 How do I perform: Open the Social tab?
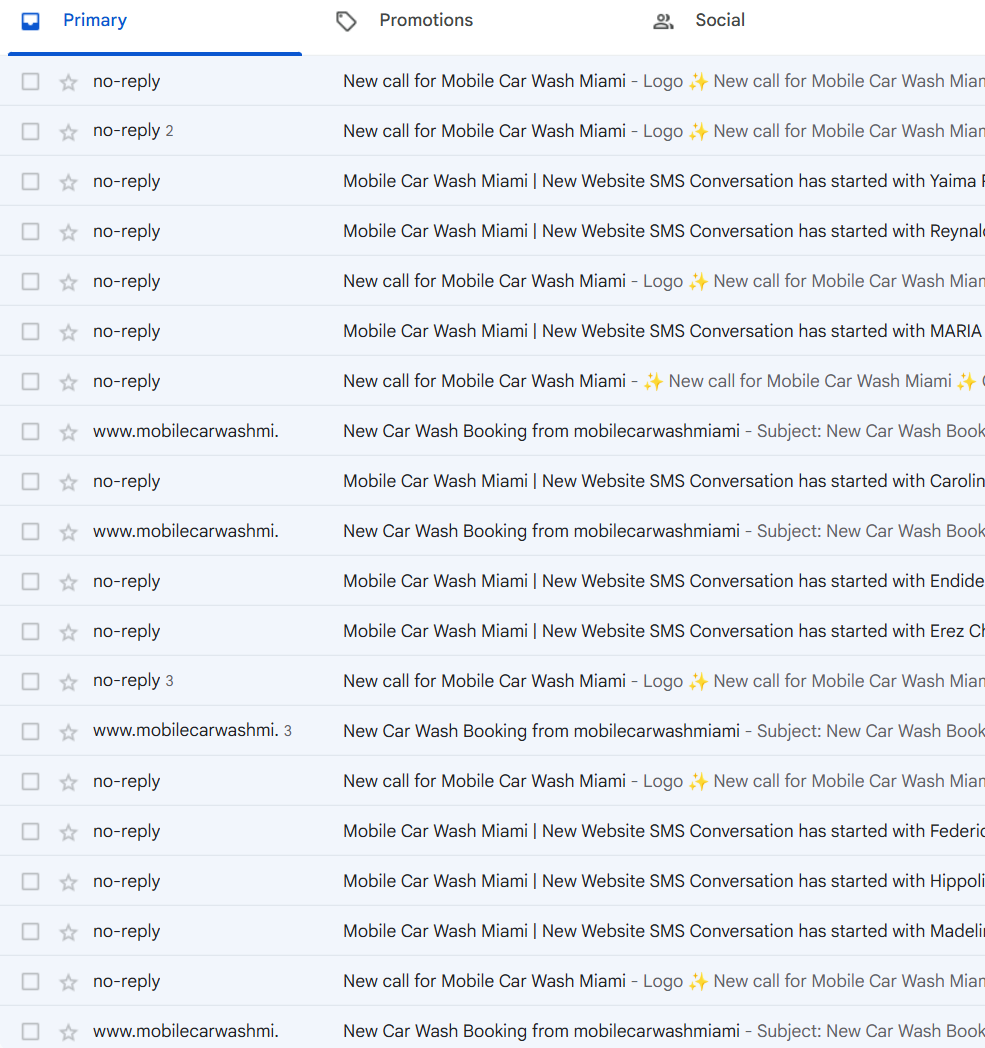tap(719, 20)
